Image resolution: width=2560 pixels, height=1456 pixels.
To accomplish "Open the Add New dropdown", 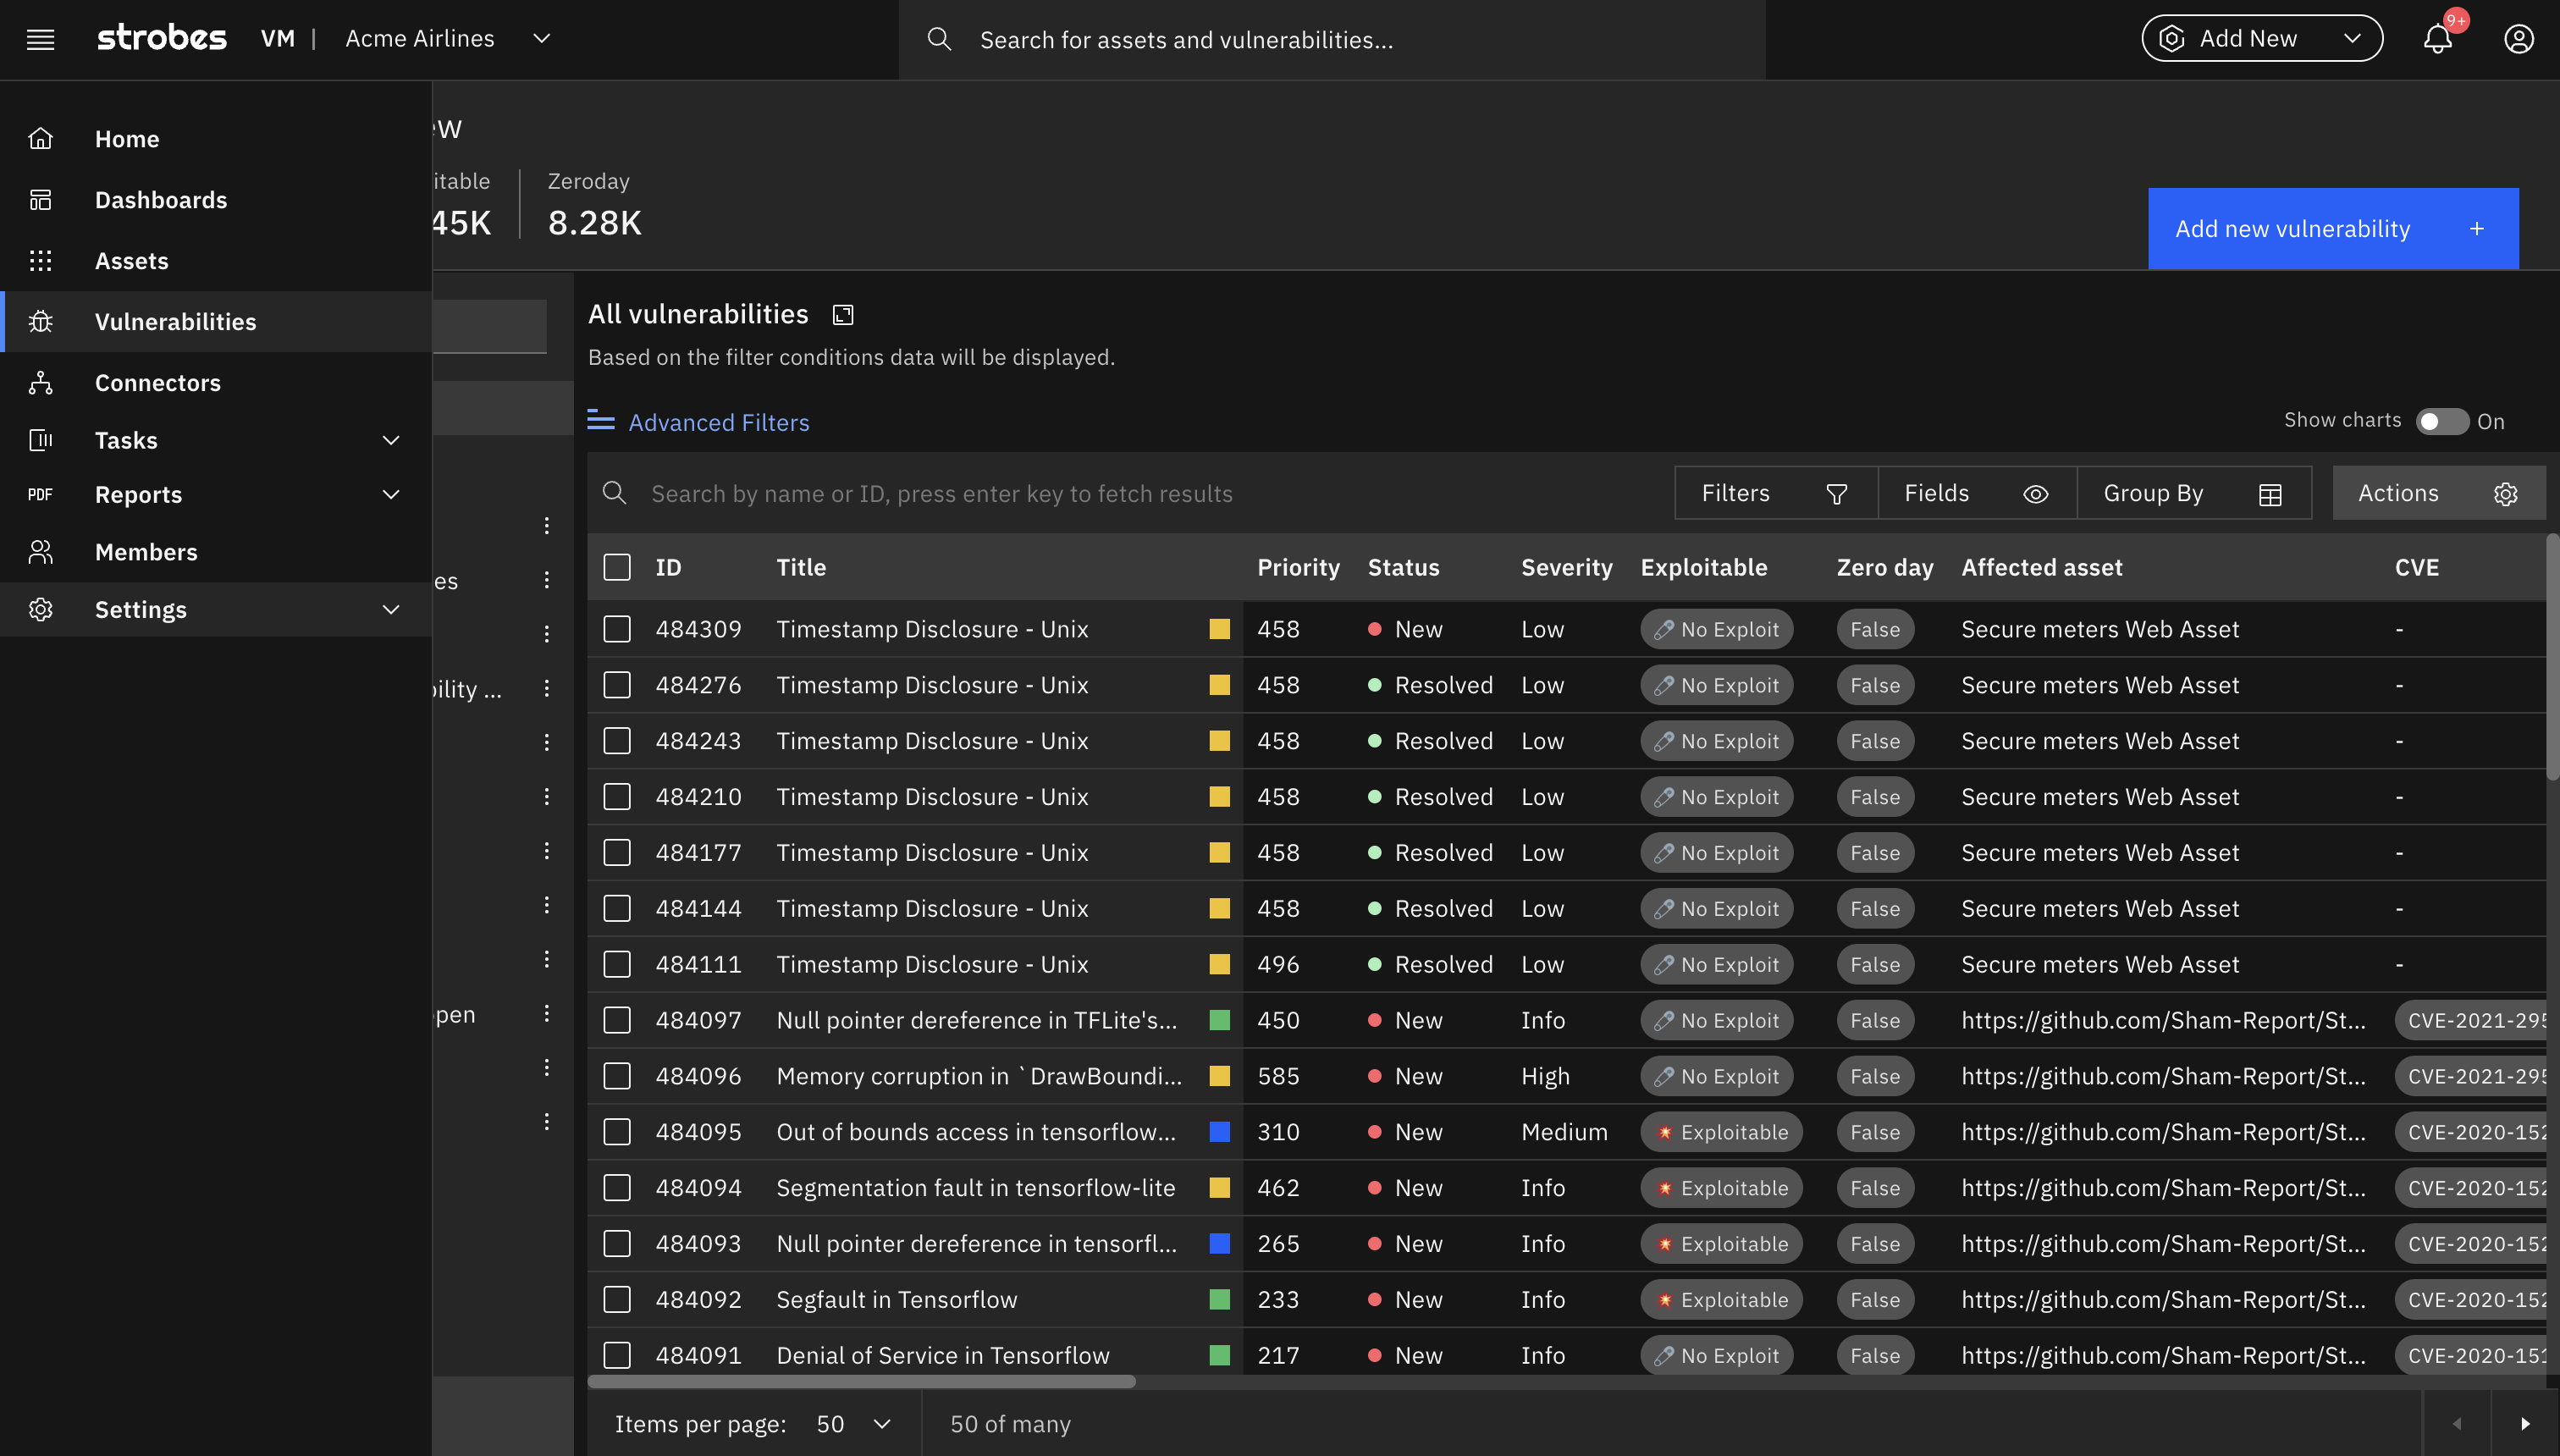I will [x=2262, y=38].
